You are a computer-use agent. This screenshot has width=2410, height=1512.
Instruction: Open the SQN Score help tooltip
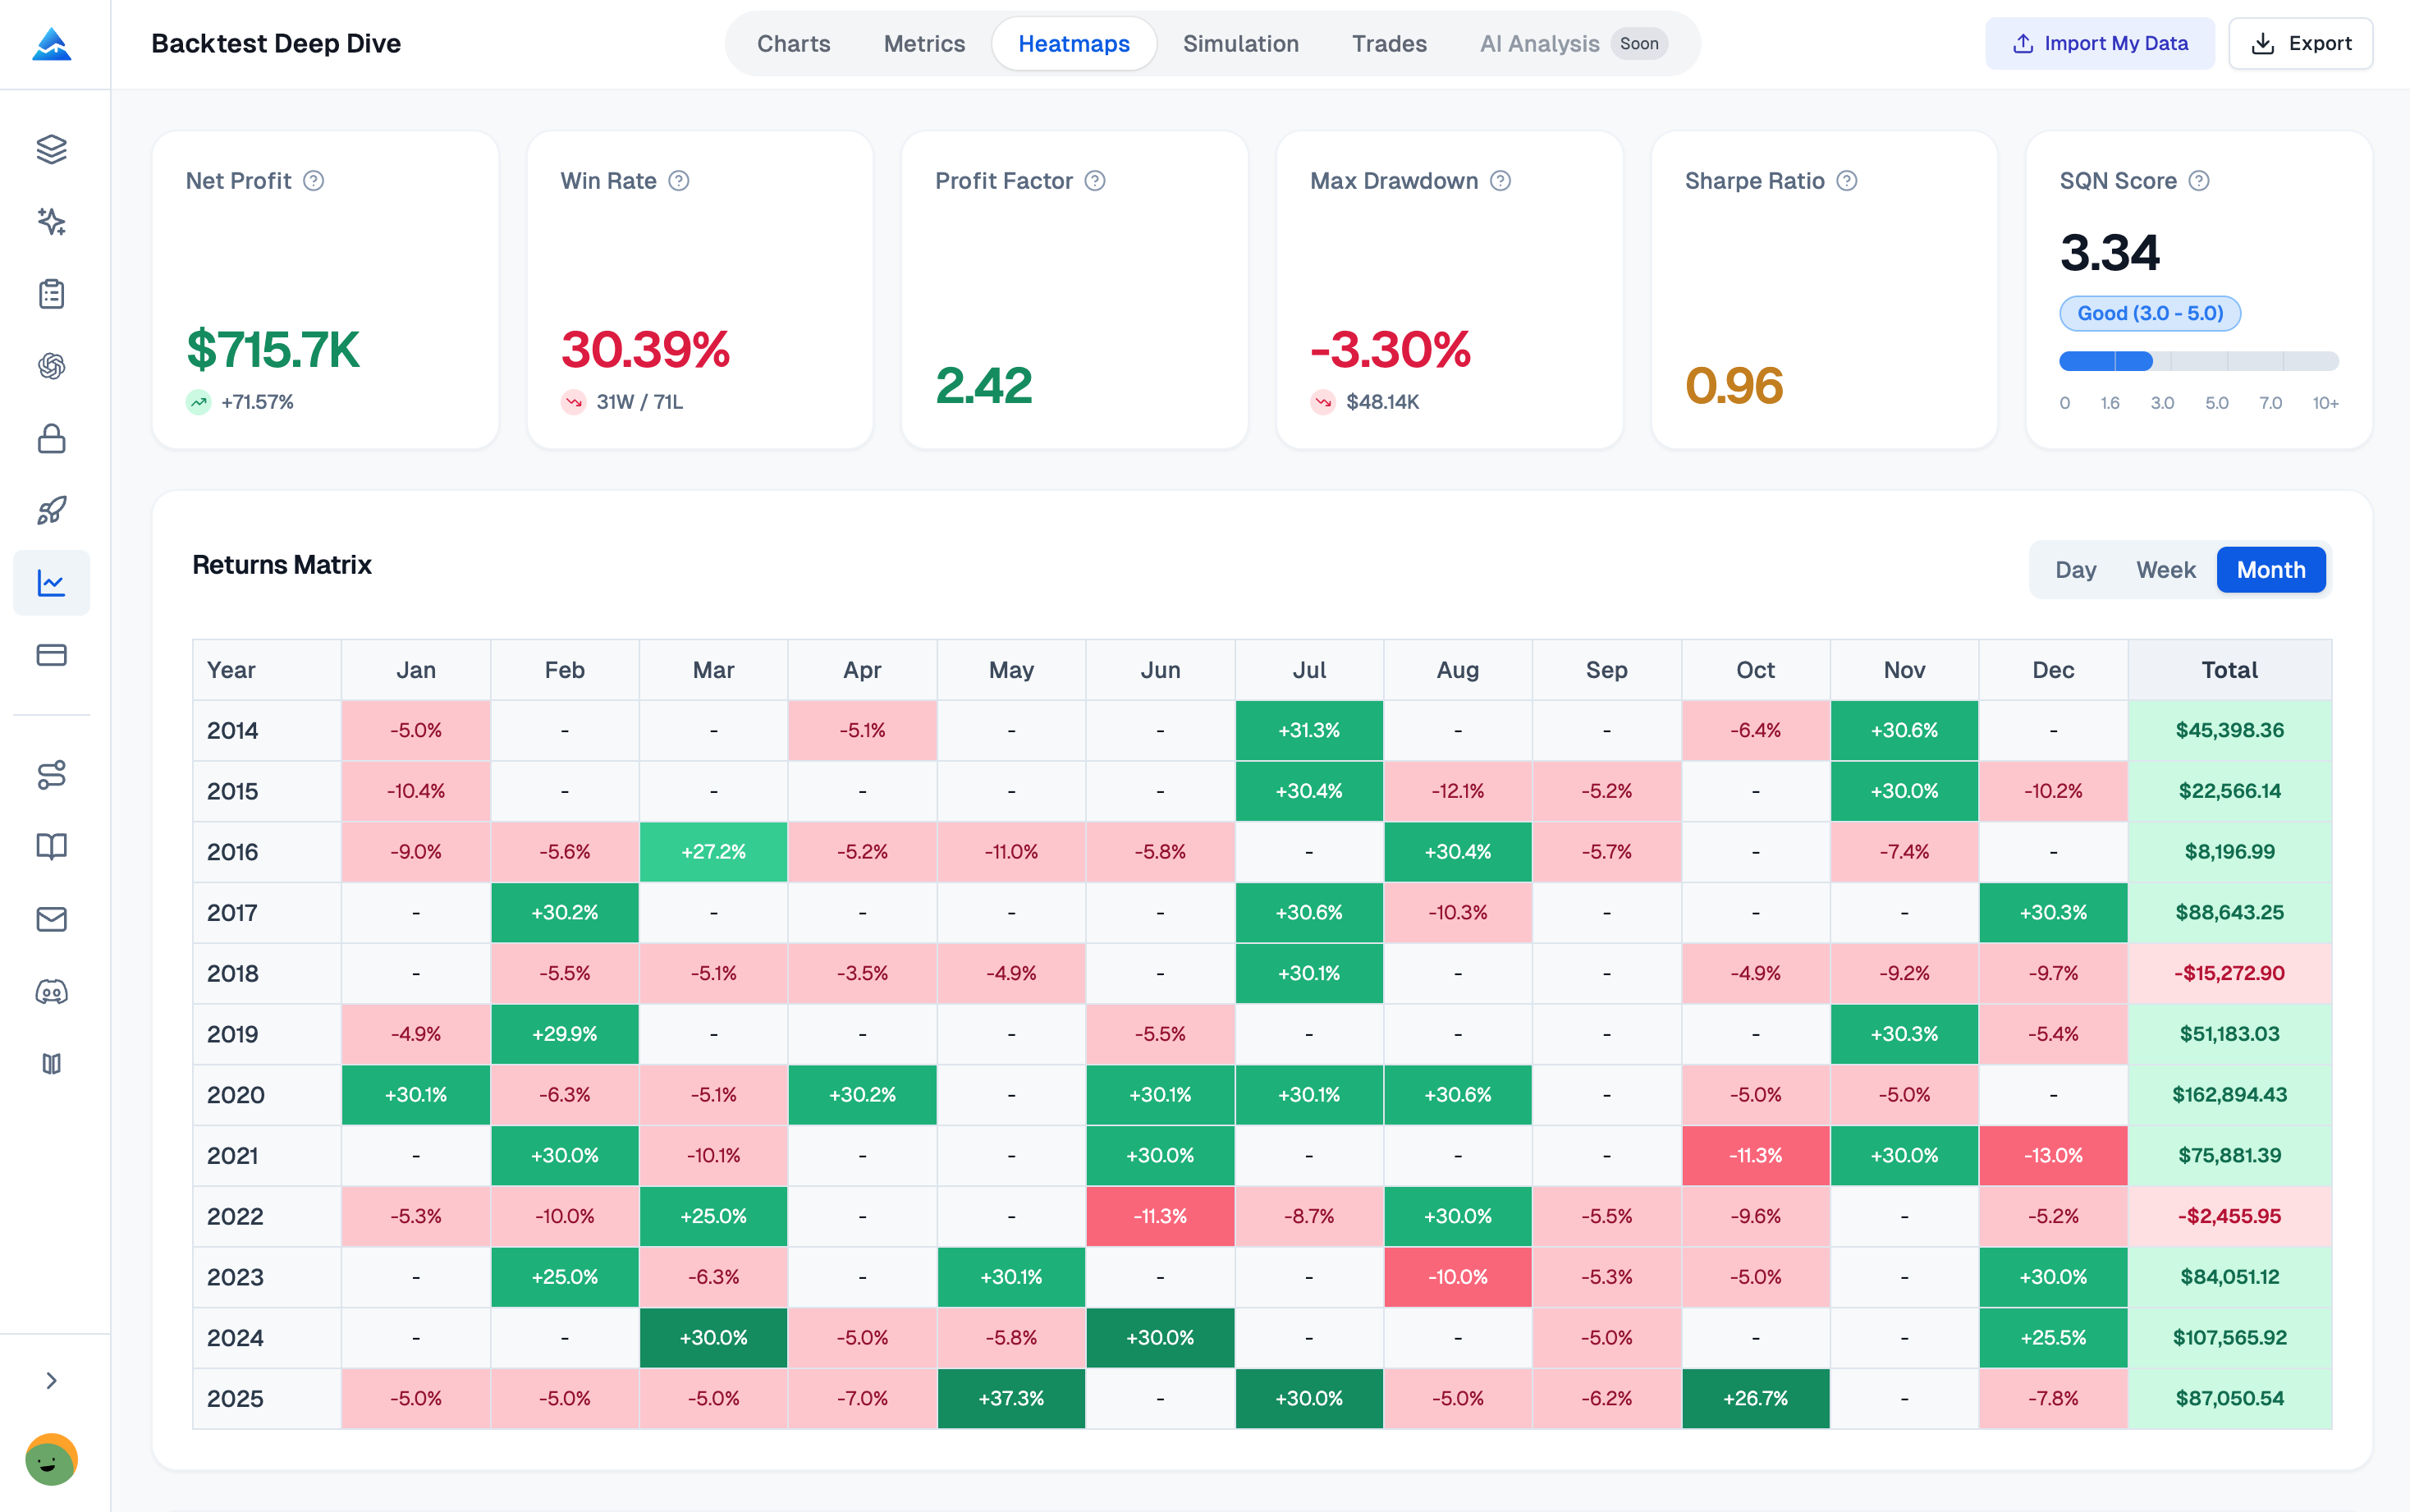tap(2199, 181)
